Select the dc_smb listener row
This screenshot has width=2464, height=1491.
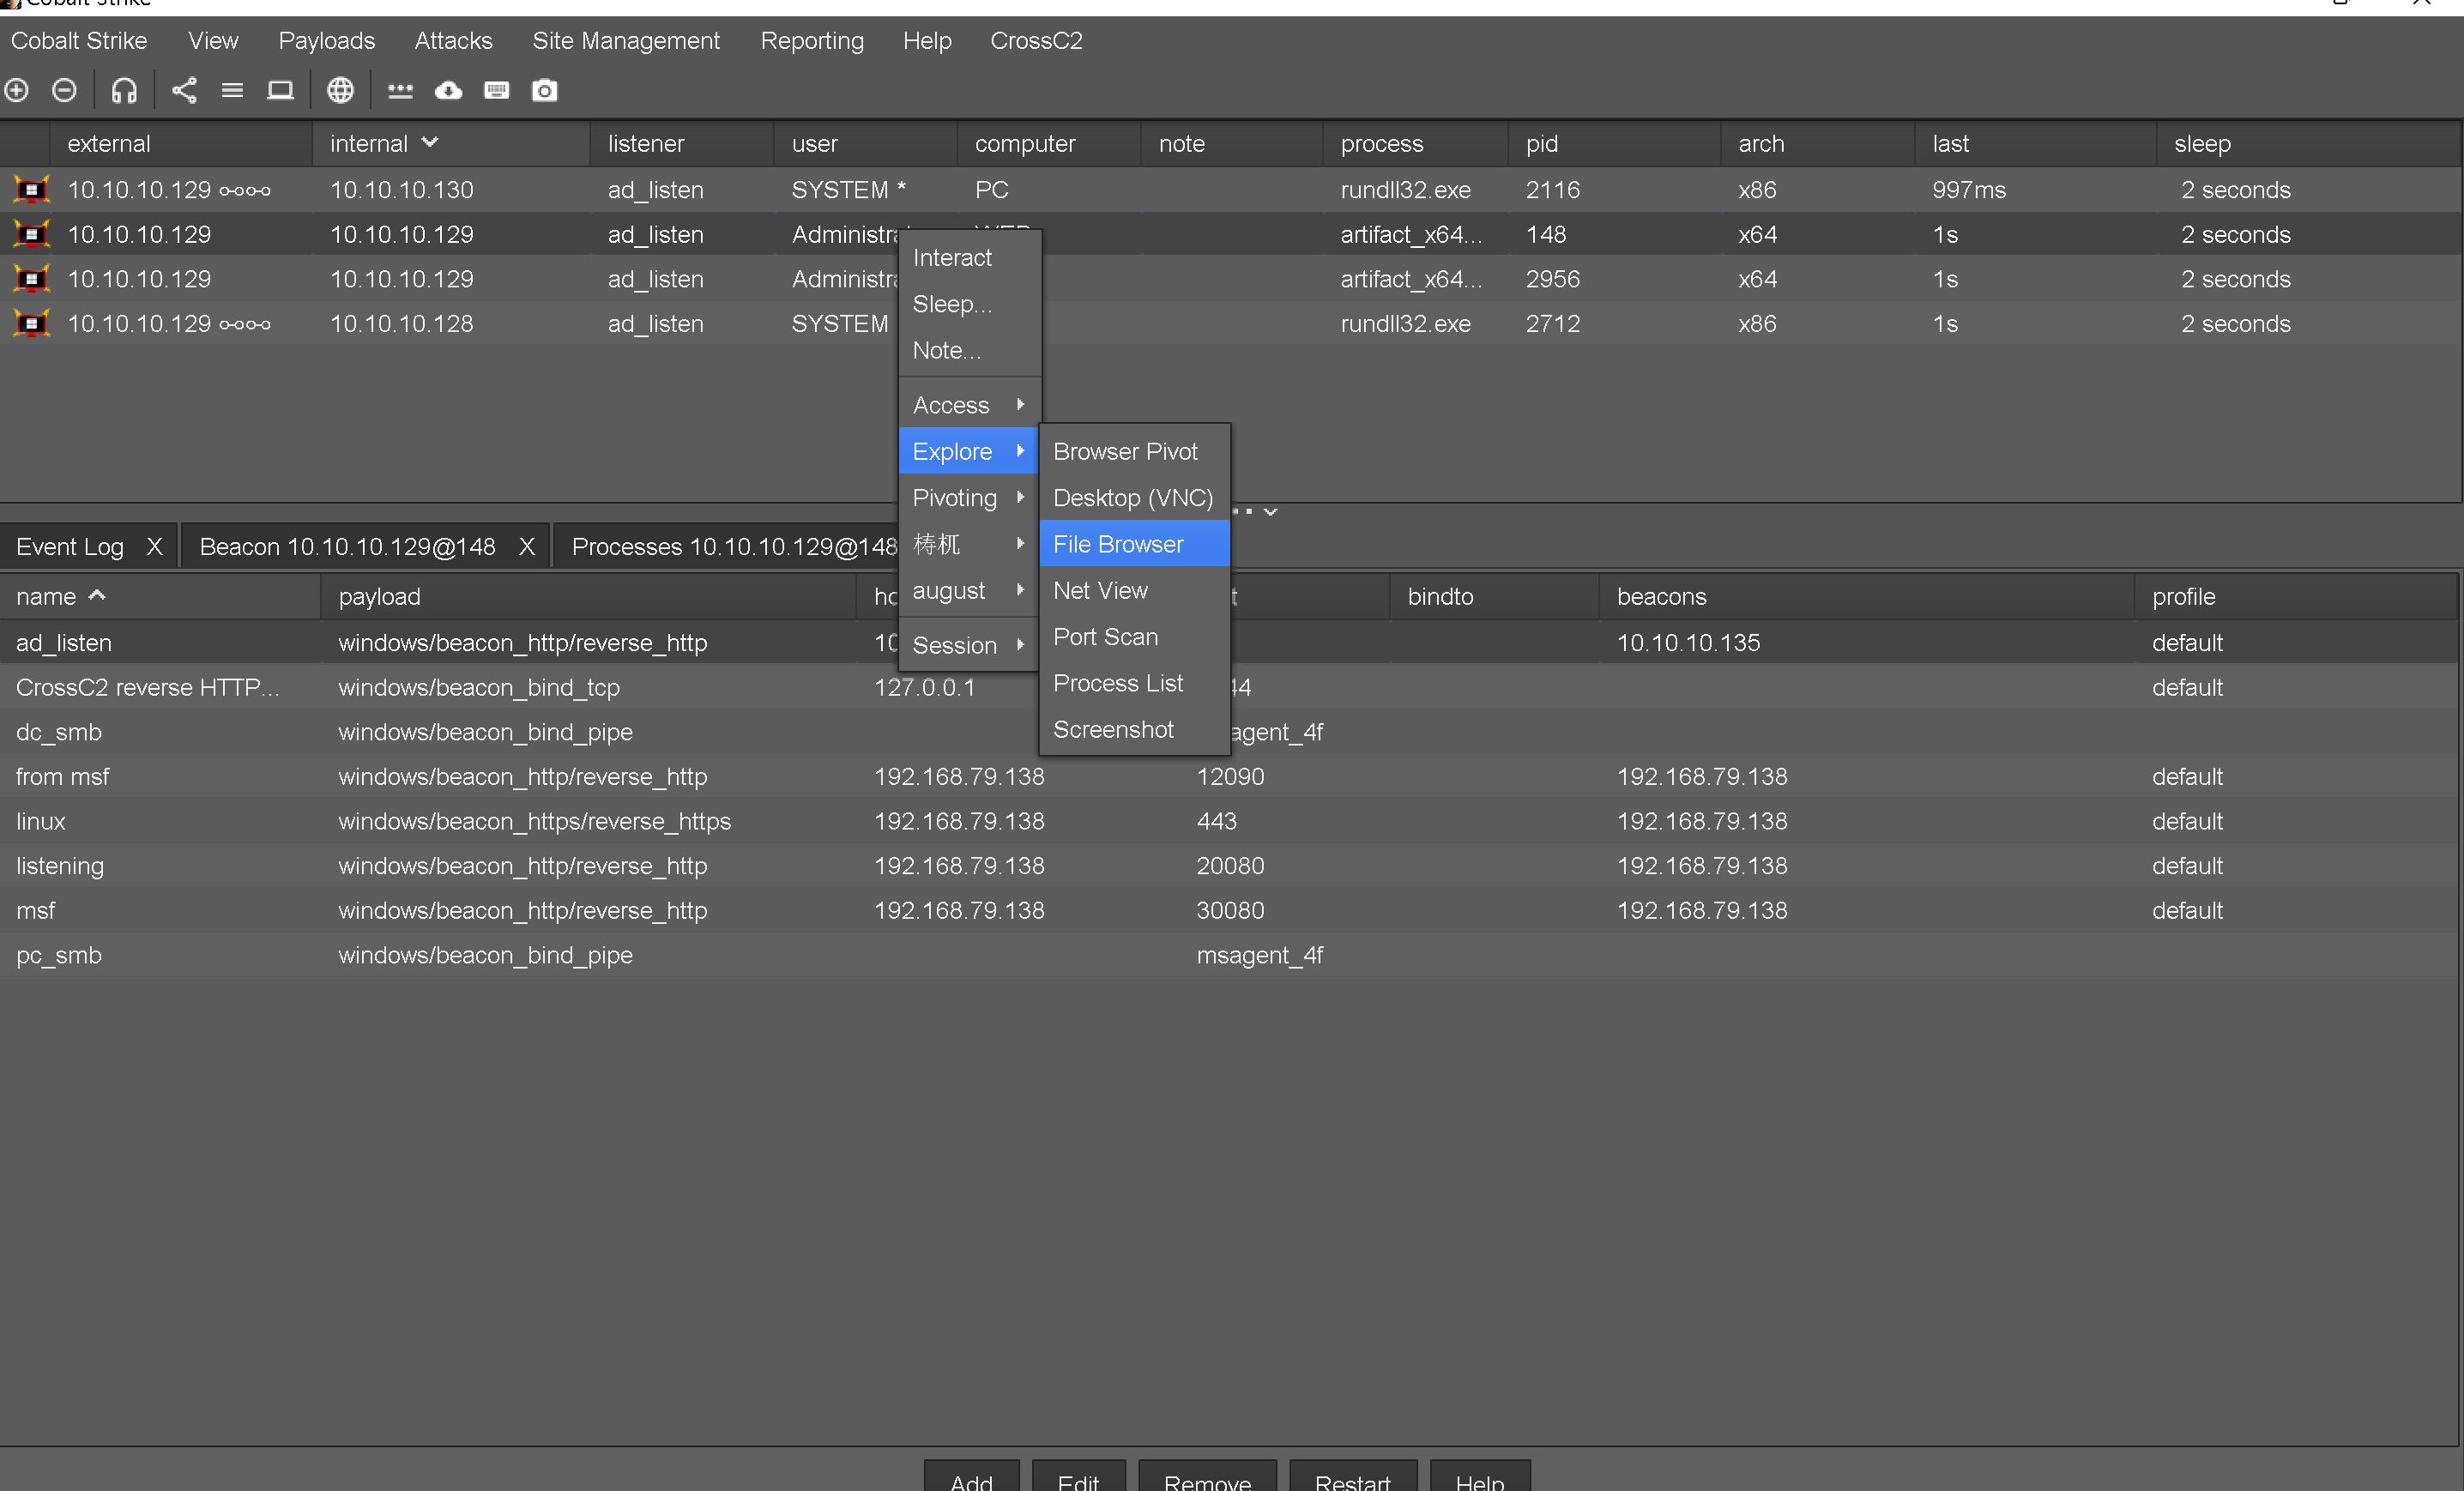60,732
